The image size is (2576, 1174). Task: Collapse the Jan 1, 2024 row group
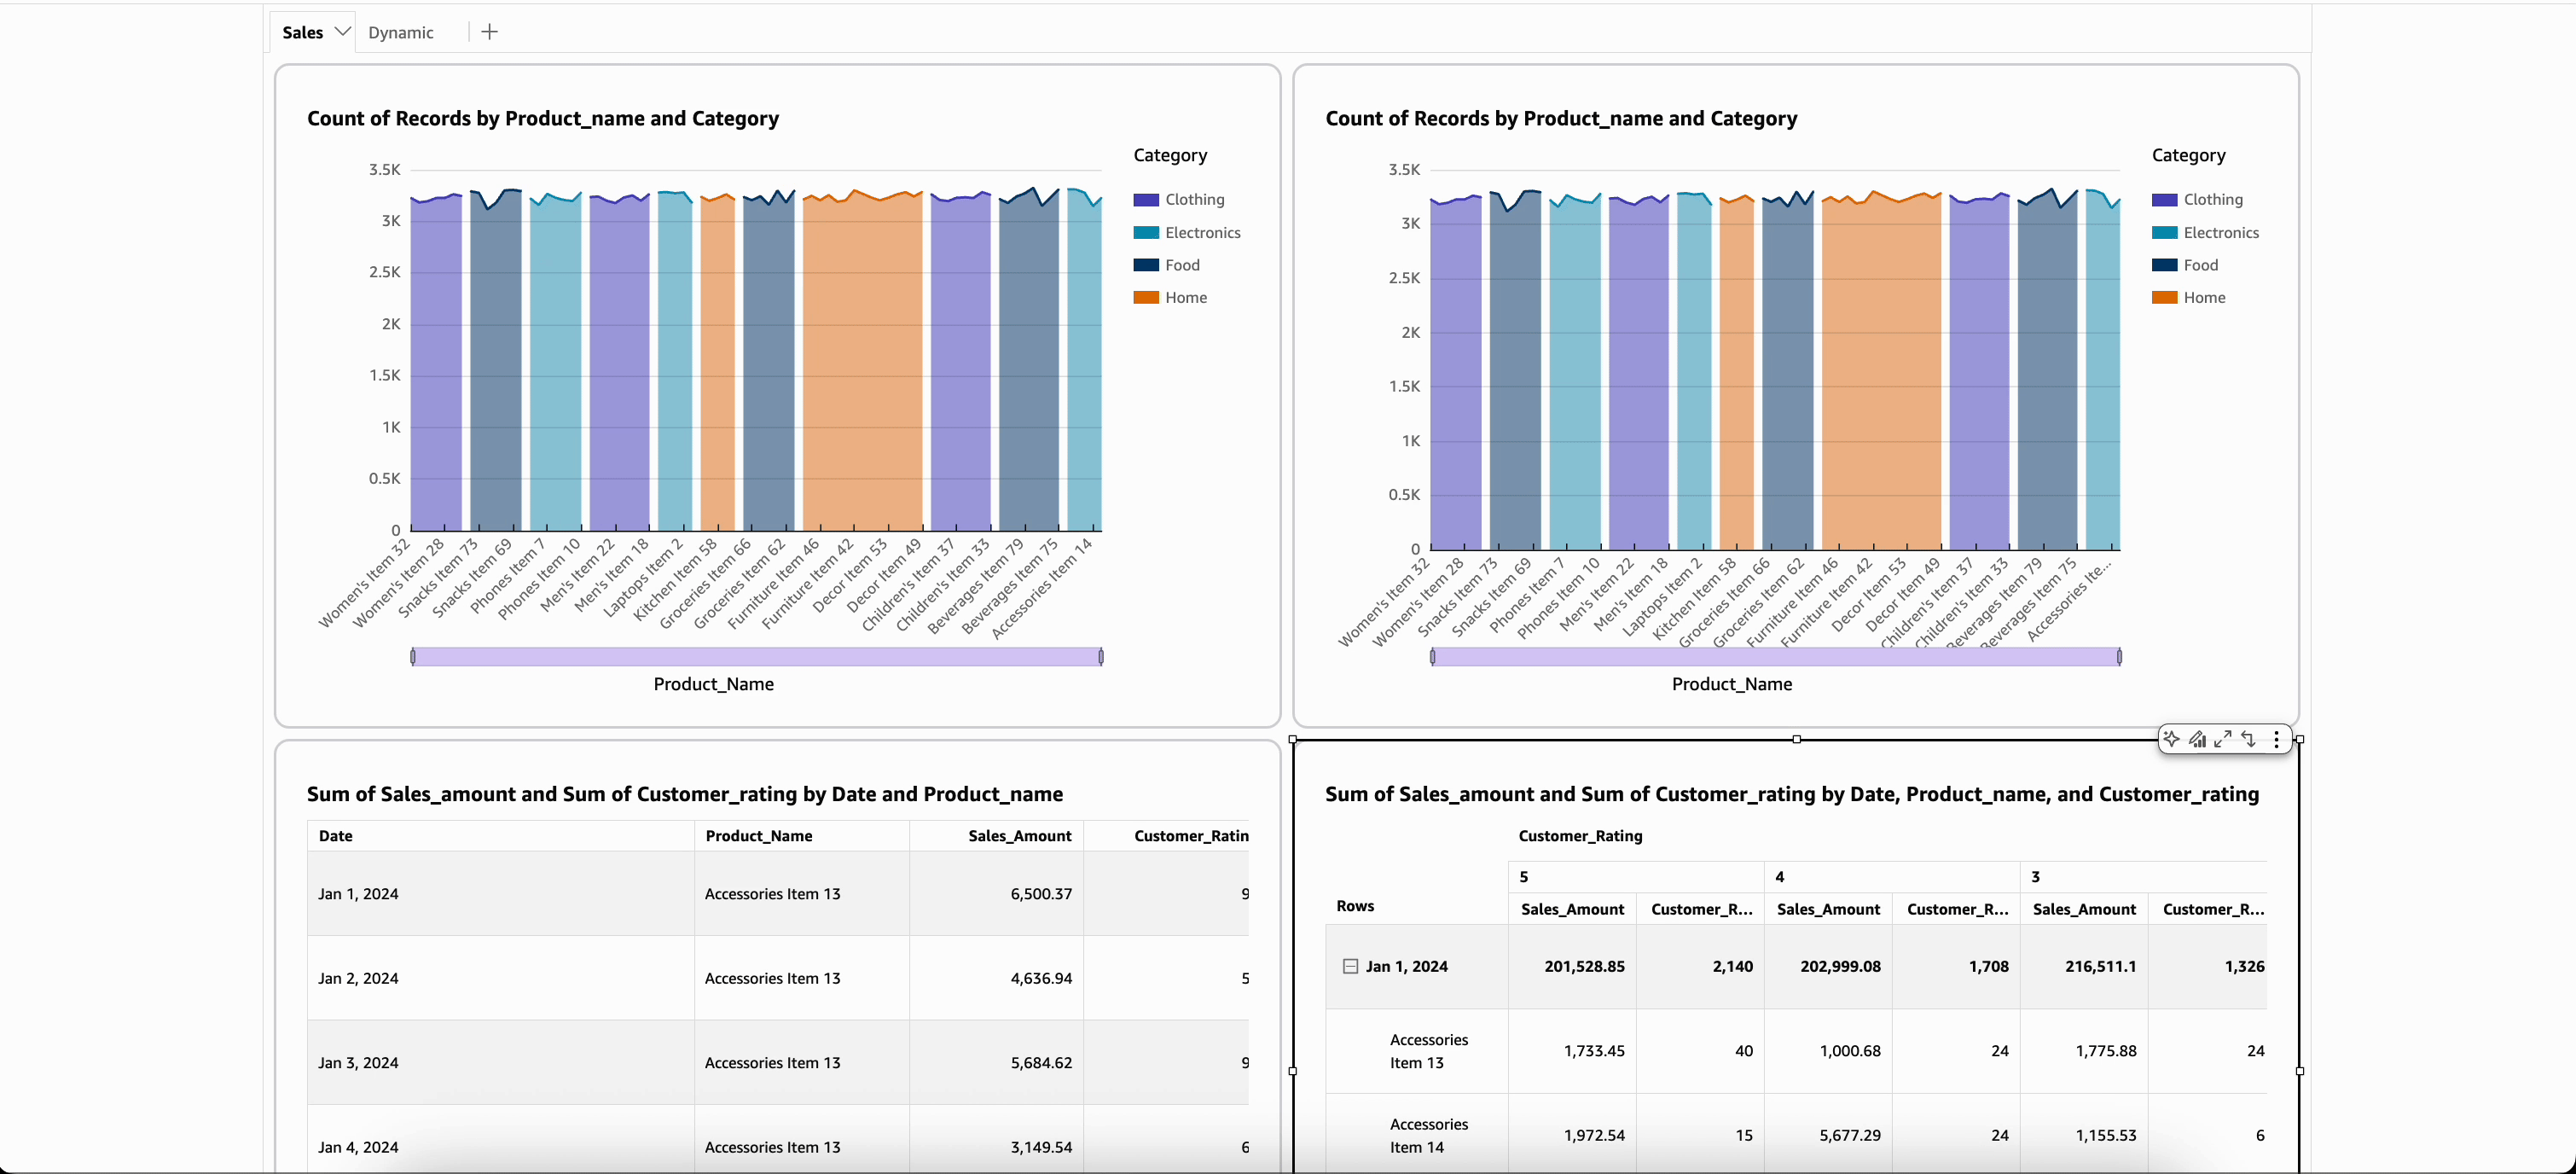coord(1349,966)
